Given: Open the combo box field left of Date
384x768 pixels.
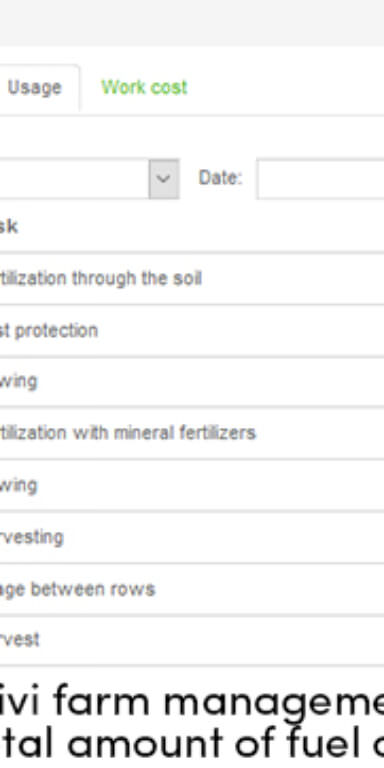Looking at the screenshot, I should tap(74, 178).
